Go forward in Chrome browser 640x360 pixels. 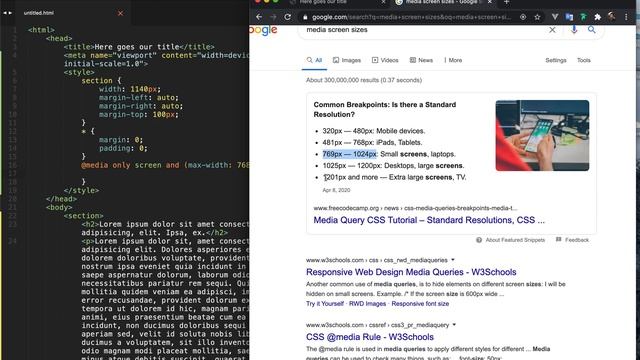coord(273,17)
